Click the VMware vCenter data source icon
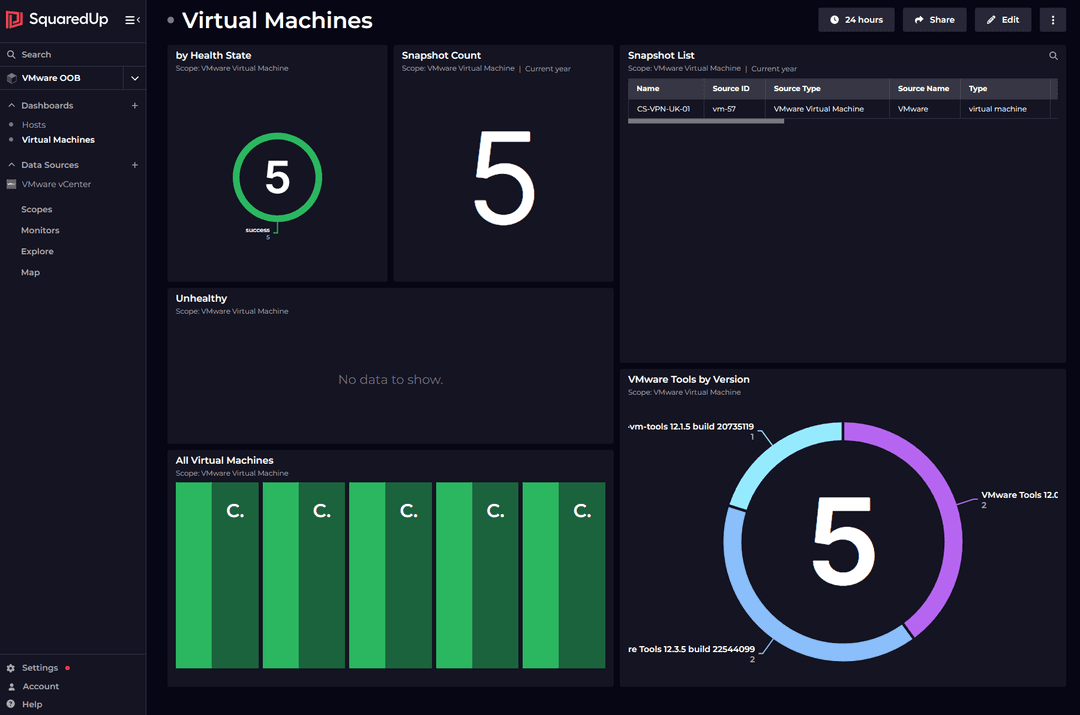1080x715 pixels. (x=10, y=184)
